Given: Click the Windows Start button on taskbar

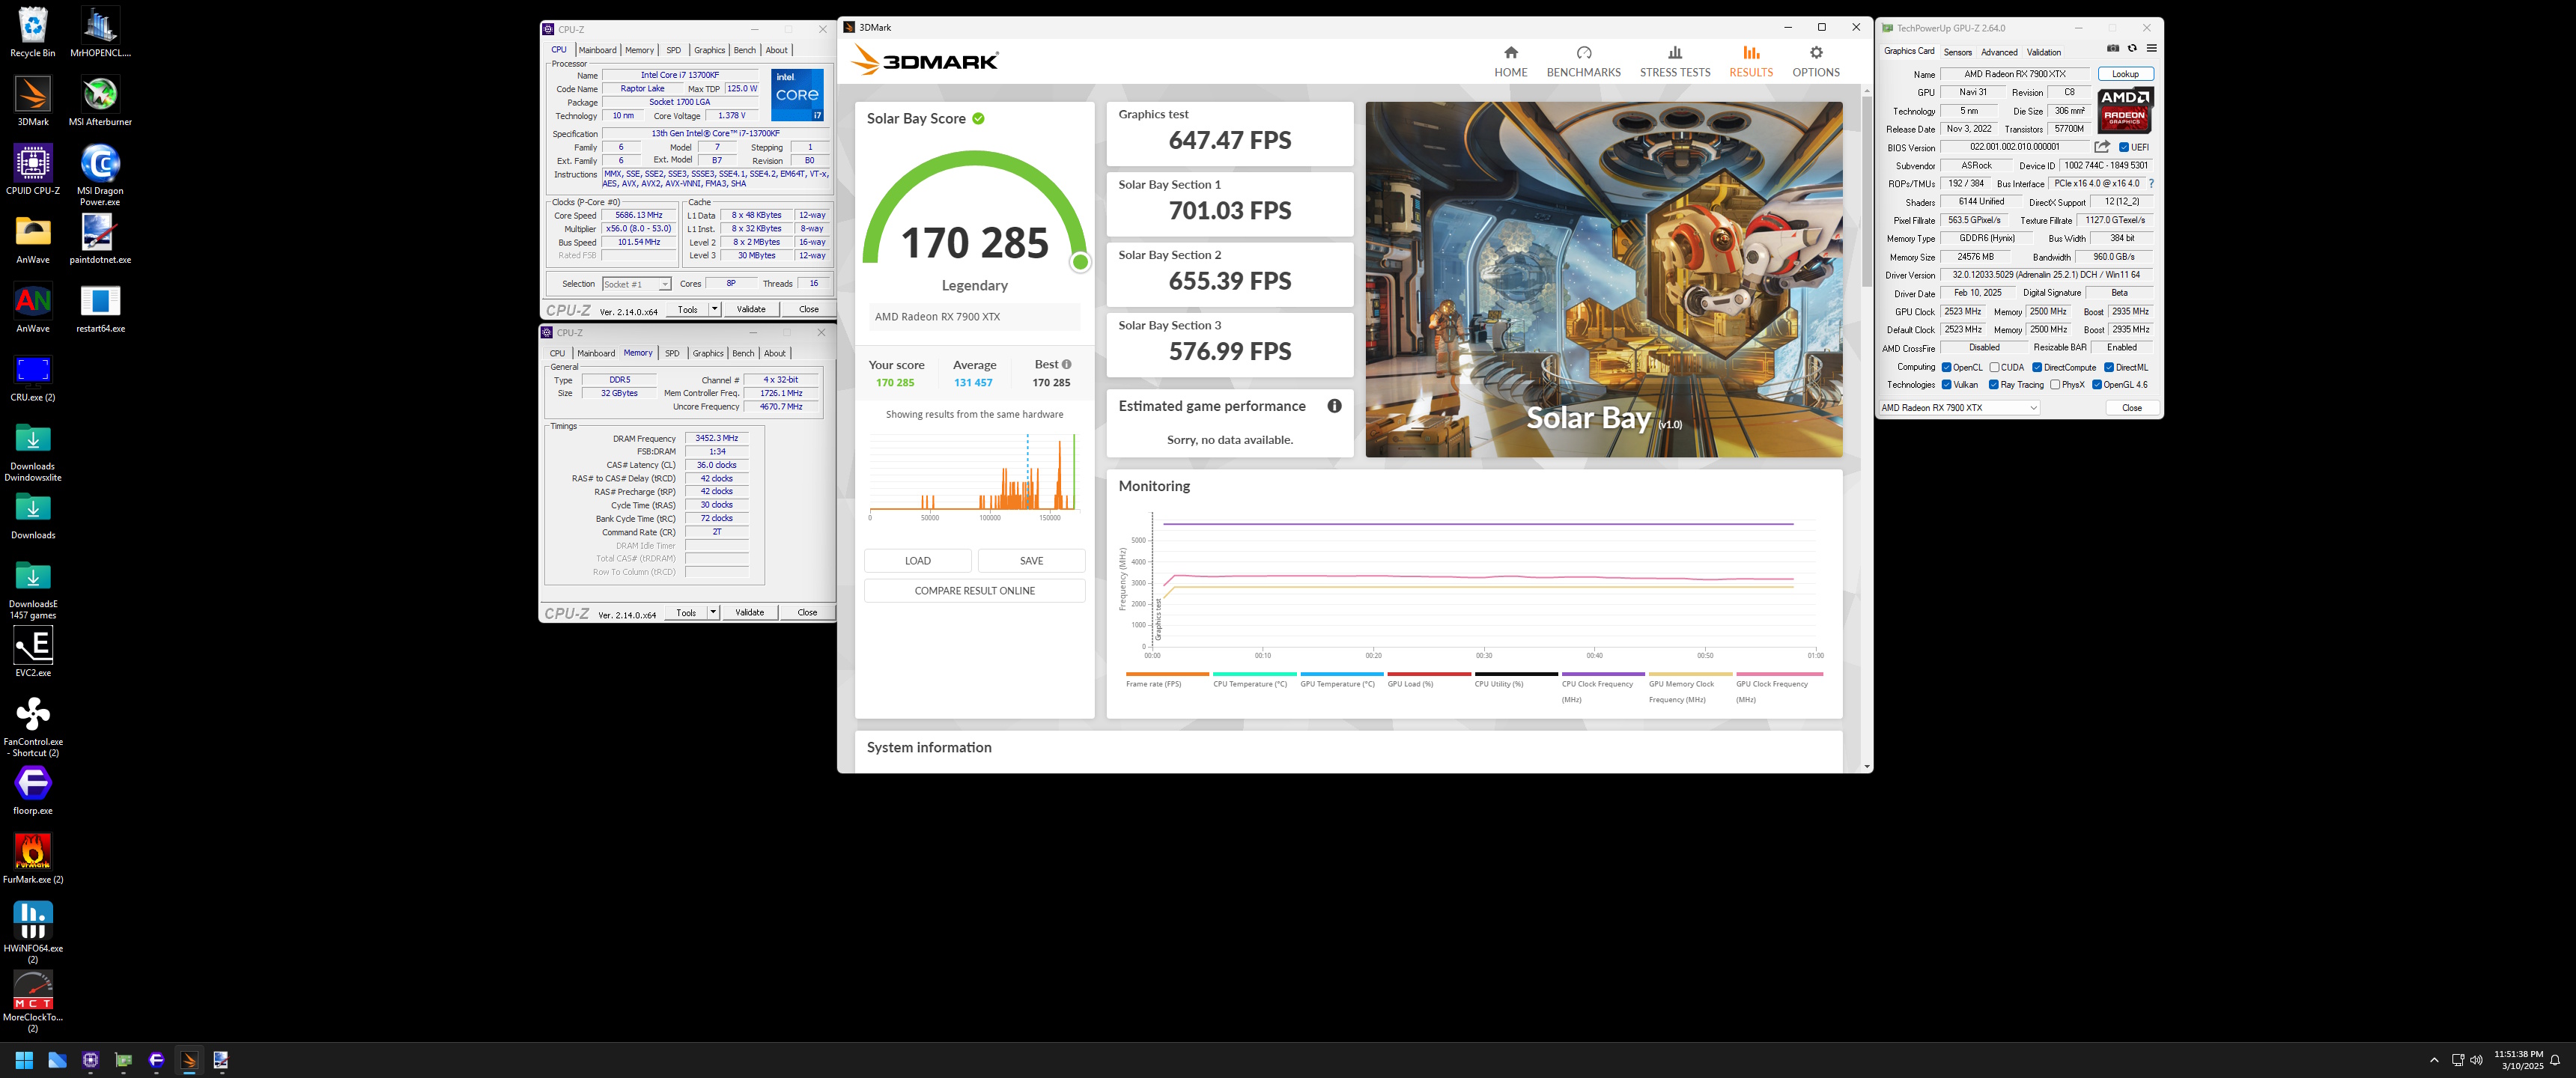Looking at the screenshot, I should [24, 1060].
